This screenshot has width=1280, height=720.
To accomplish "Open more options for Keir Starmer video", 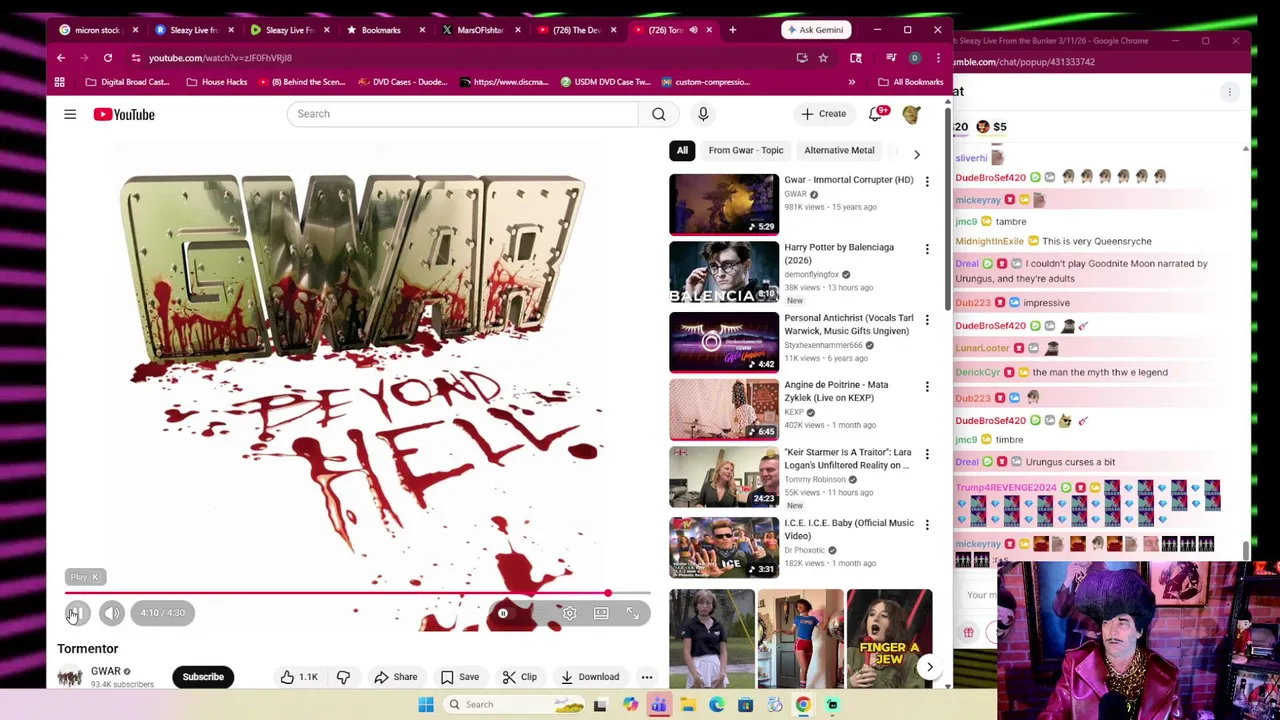I will [927, 455].
